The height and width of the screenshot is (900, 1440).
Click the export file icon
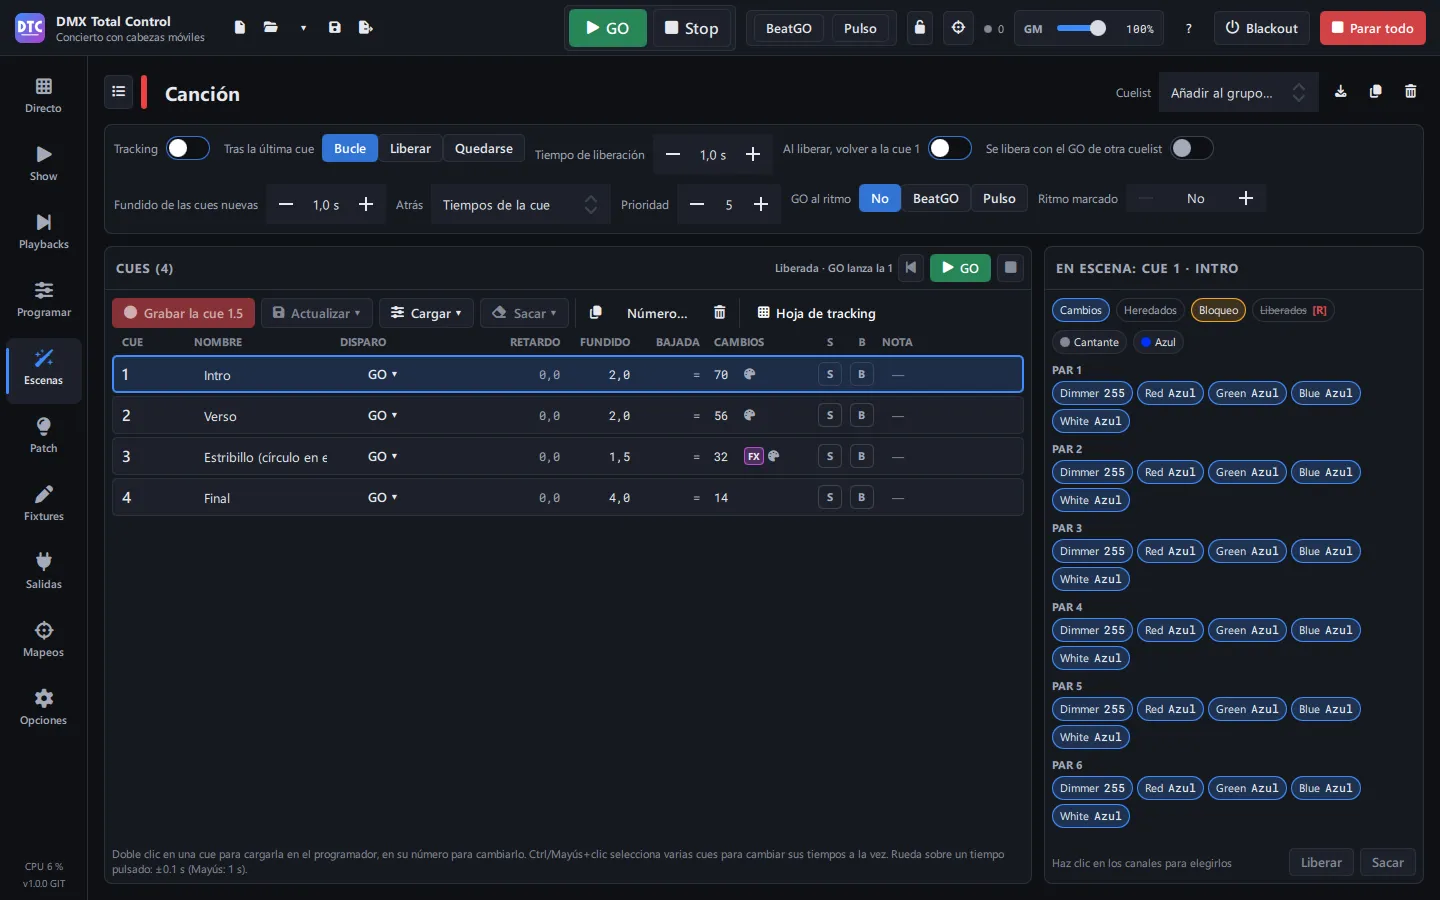[x=366, y=28]
